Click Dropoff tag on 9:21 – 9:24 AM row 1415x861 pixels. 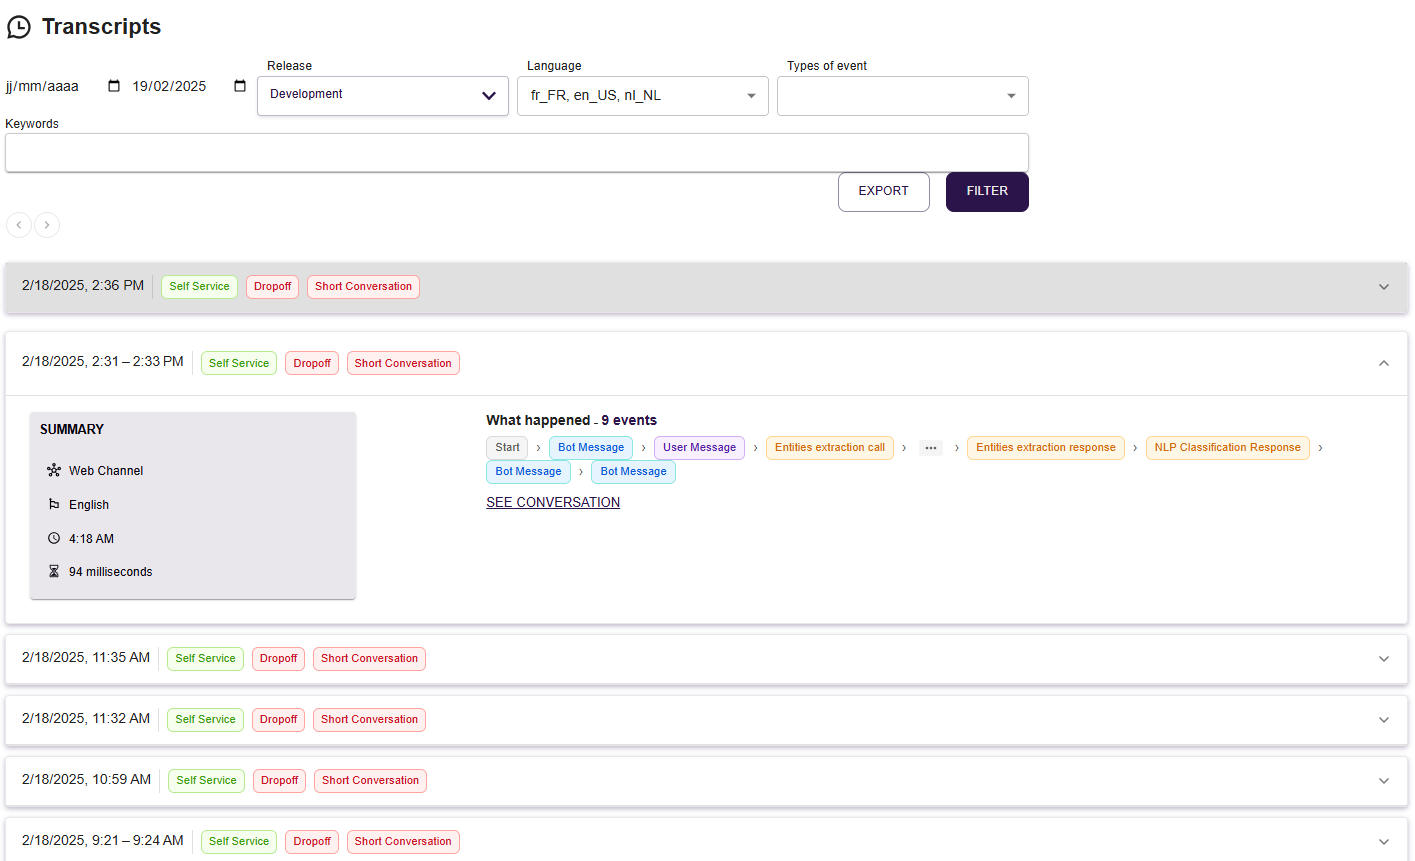point(312,842)
